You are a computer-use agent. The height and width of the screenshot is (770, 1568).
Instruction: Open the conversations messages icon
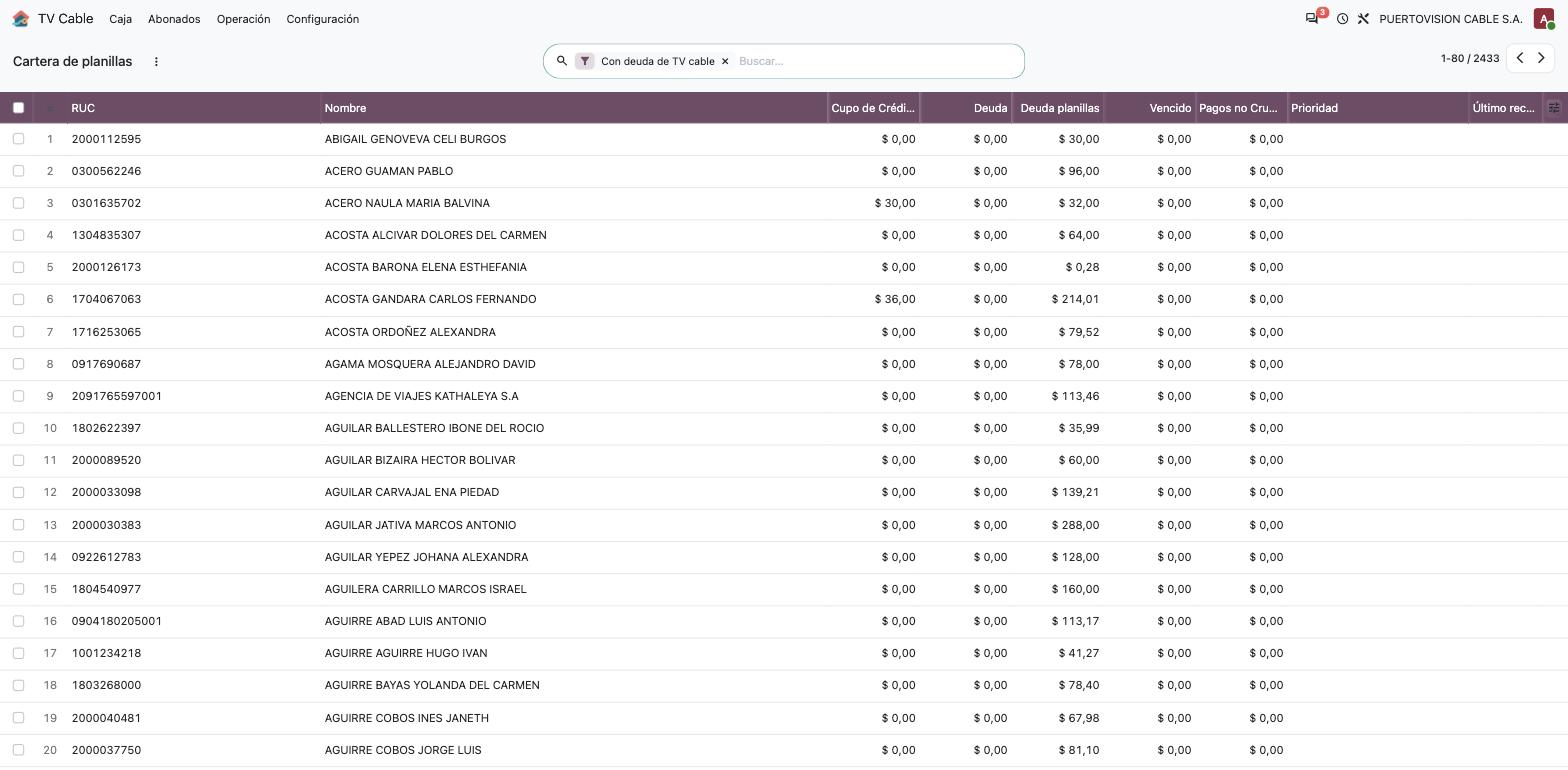click(1312, 19)
